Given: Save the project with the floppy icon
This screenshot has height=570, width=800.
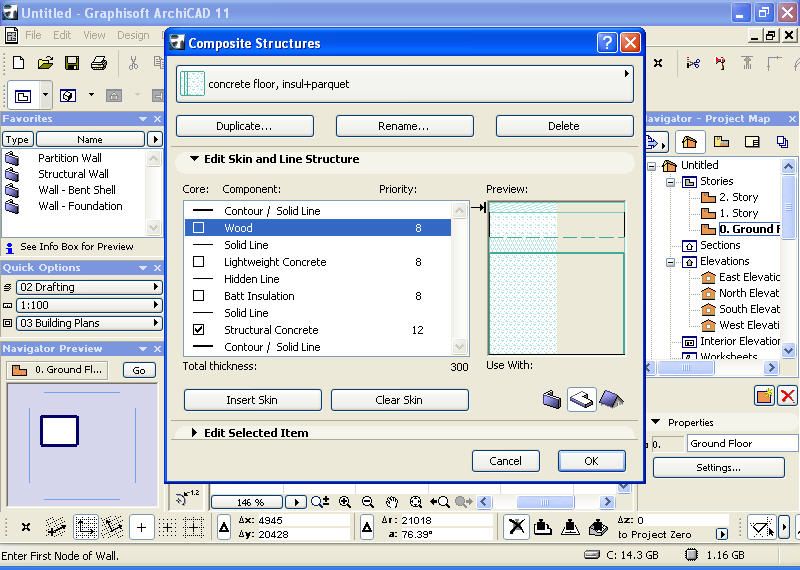Looking at the screenshot, I should pyautogui.click(x=72, y=63).
